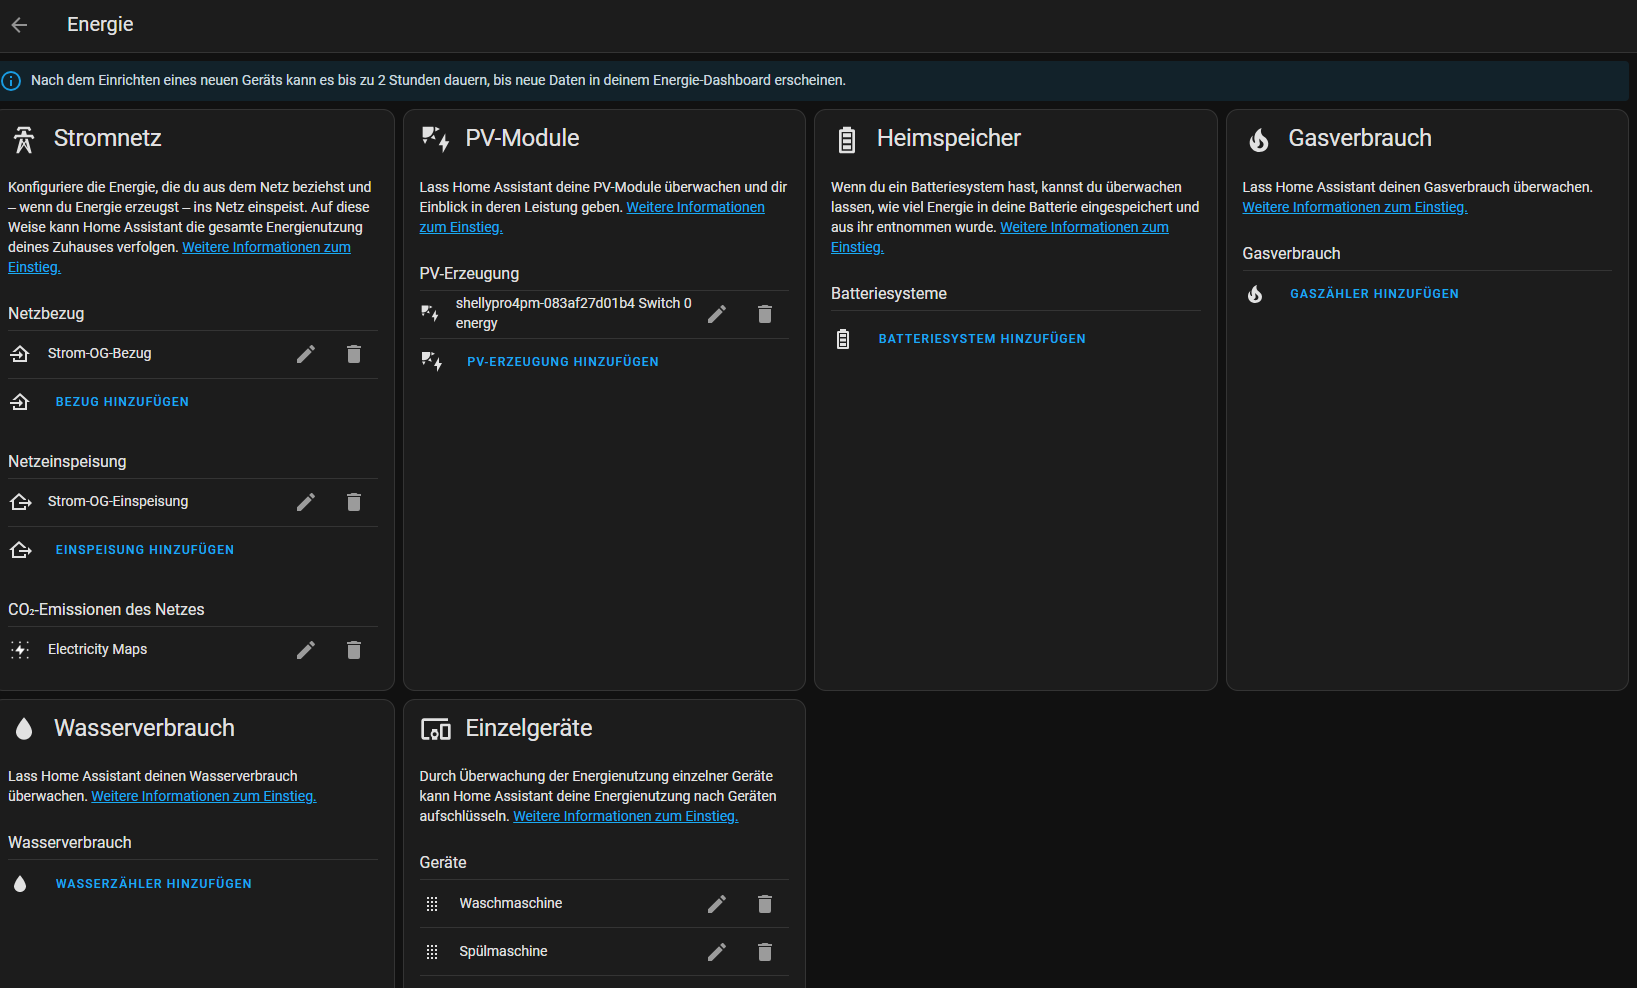Click the droplet icon in the Wasserverbrauch header
The height and width of the screenshot is (988, 1637).
point(23,728)
